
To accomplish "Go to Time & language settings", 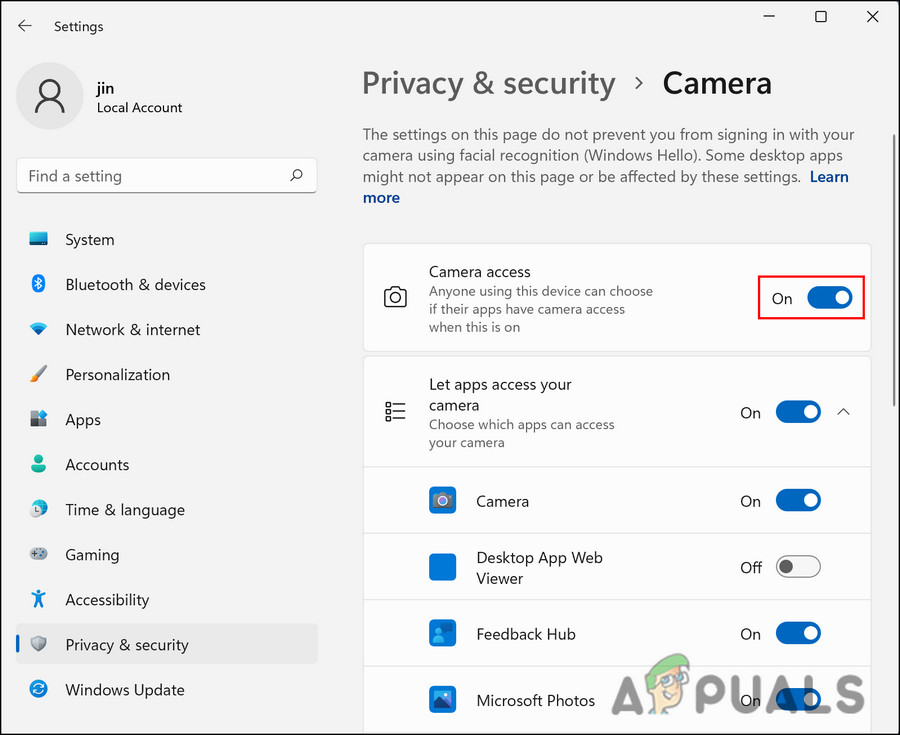I will click(125, 510).
